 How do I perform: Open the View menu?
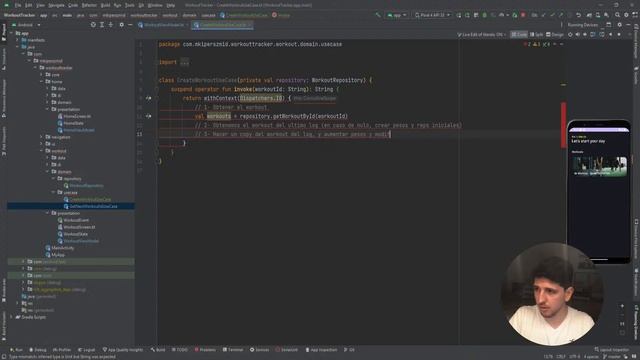(40, 5)
